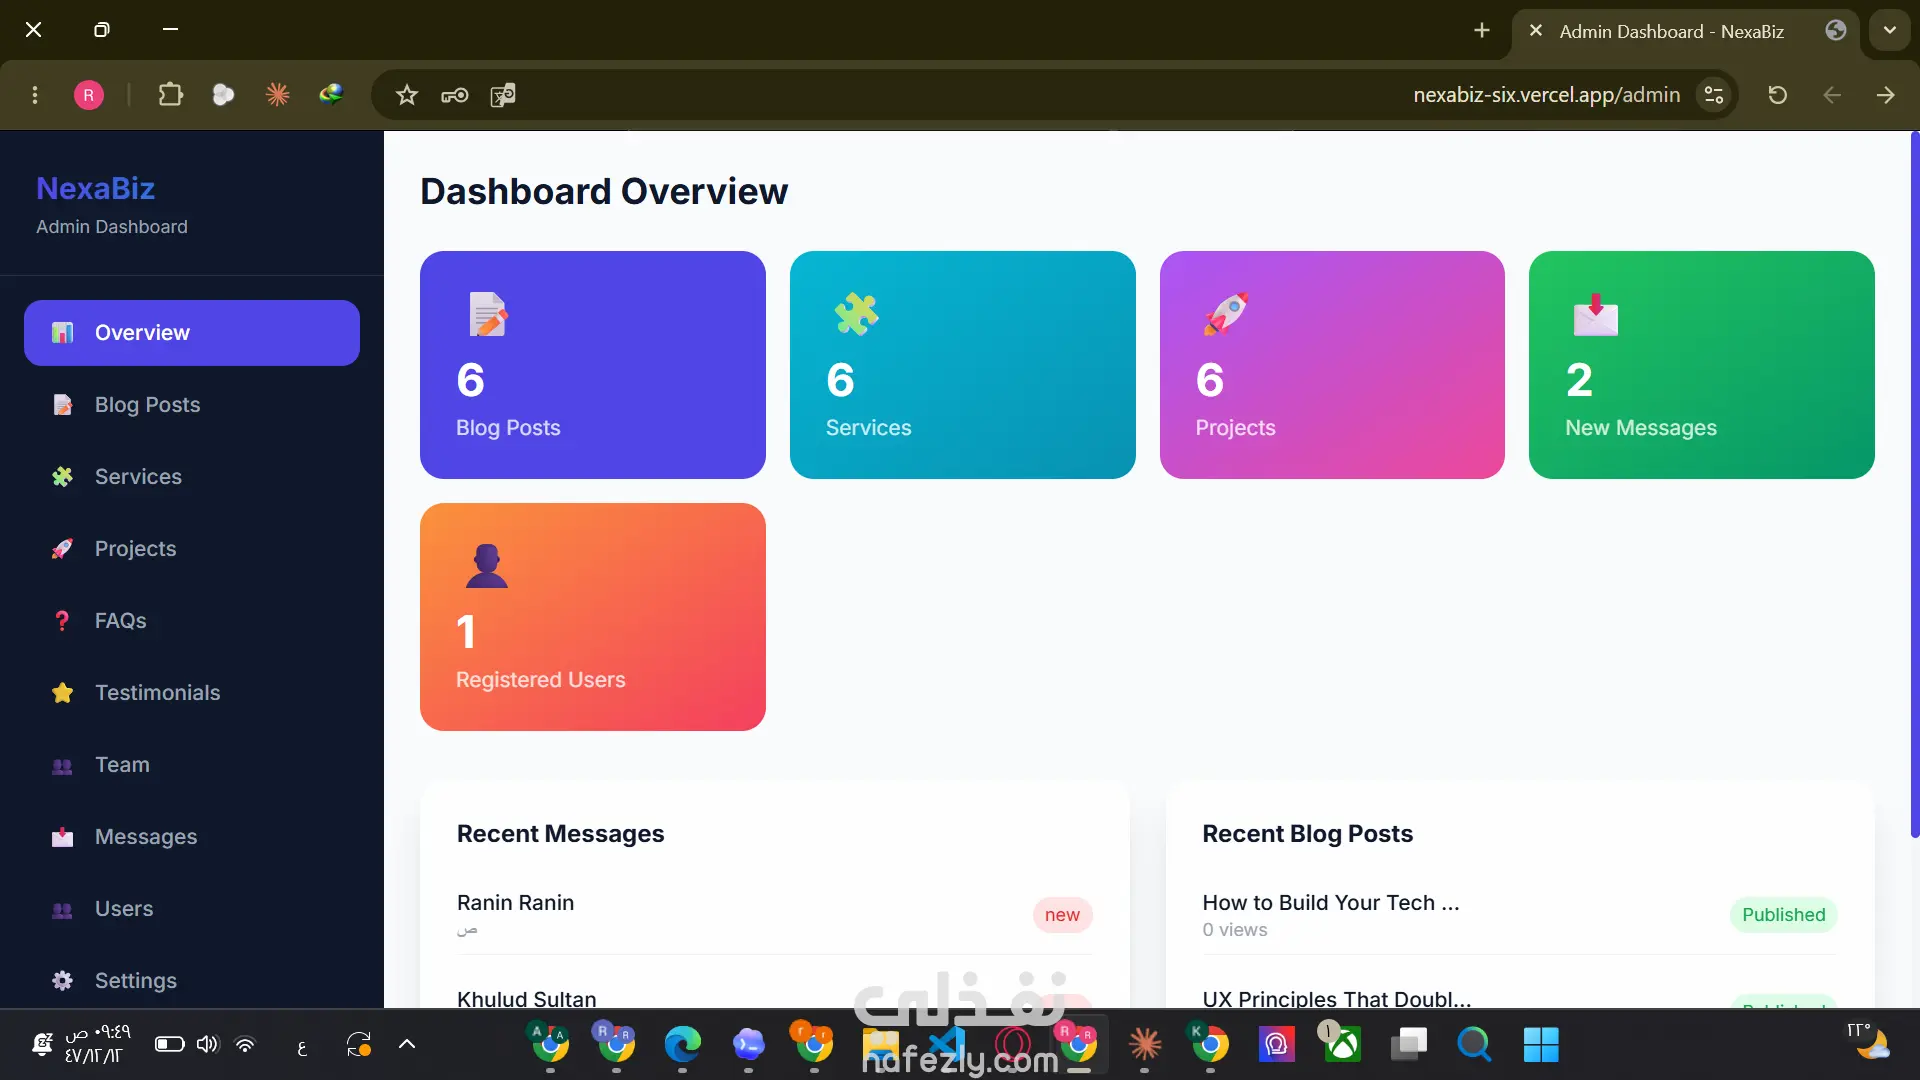1920x1080 pixels.
Task: Click the Messages envelope icon in sidebar
Action: pos(63,837)
